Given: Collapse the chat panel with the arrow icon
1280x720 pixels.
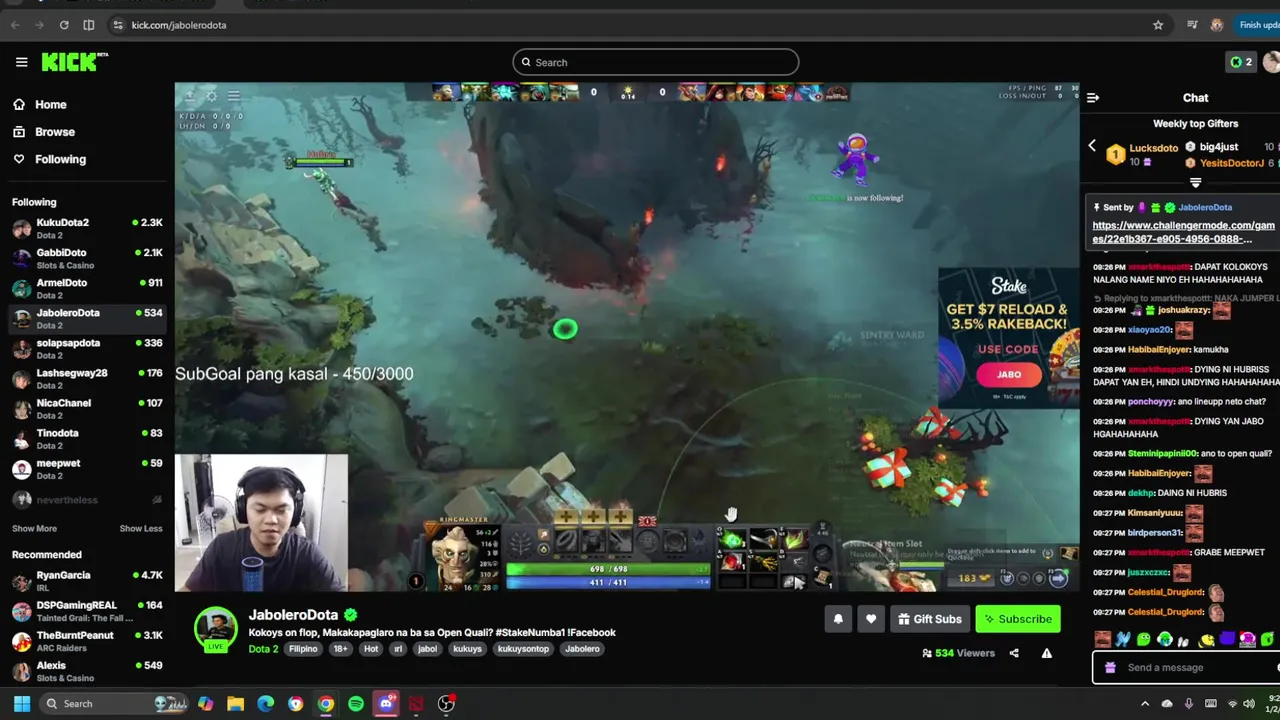Looking at the screenshot, I should 1093,98.
